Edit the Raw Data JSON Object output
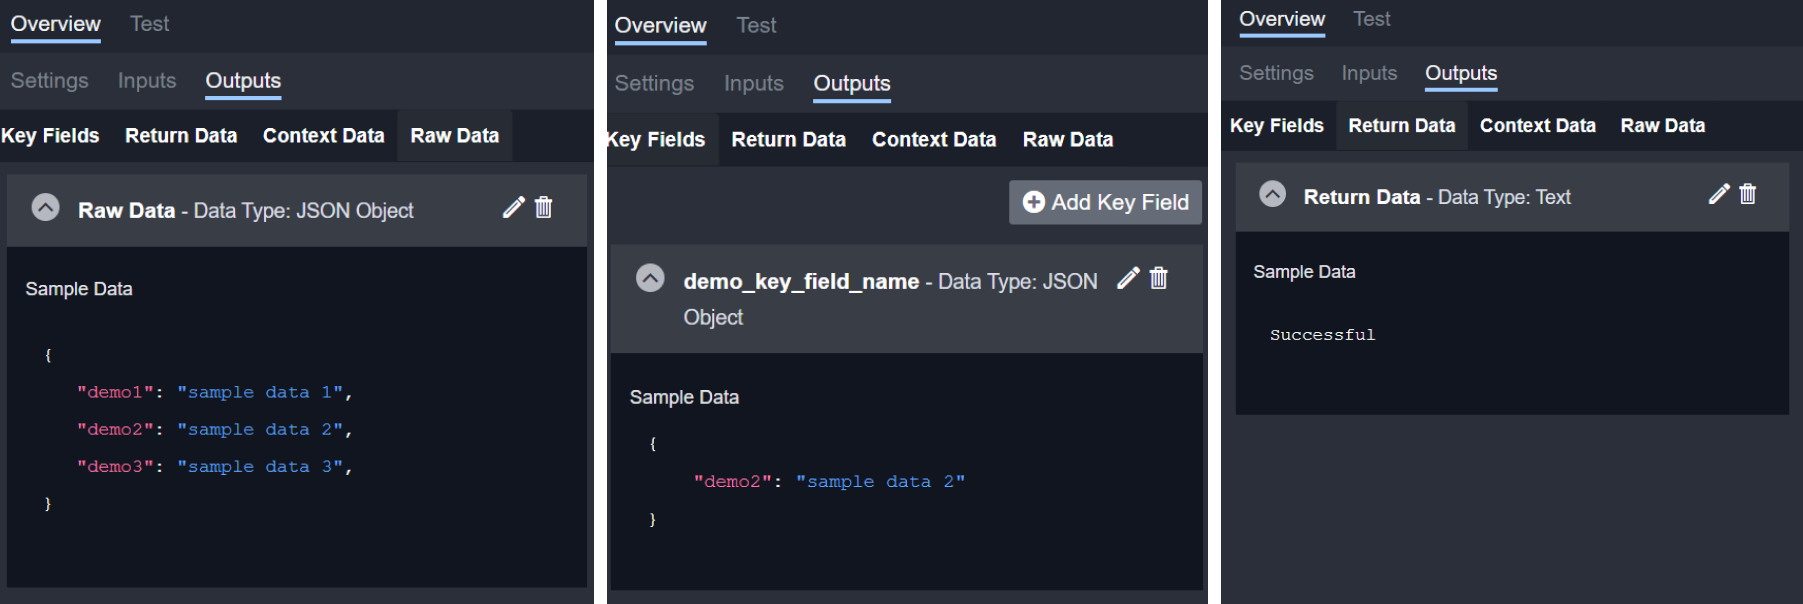The image size is (1803, 604). coord(513,208)
